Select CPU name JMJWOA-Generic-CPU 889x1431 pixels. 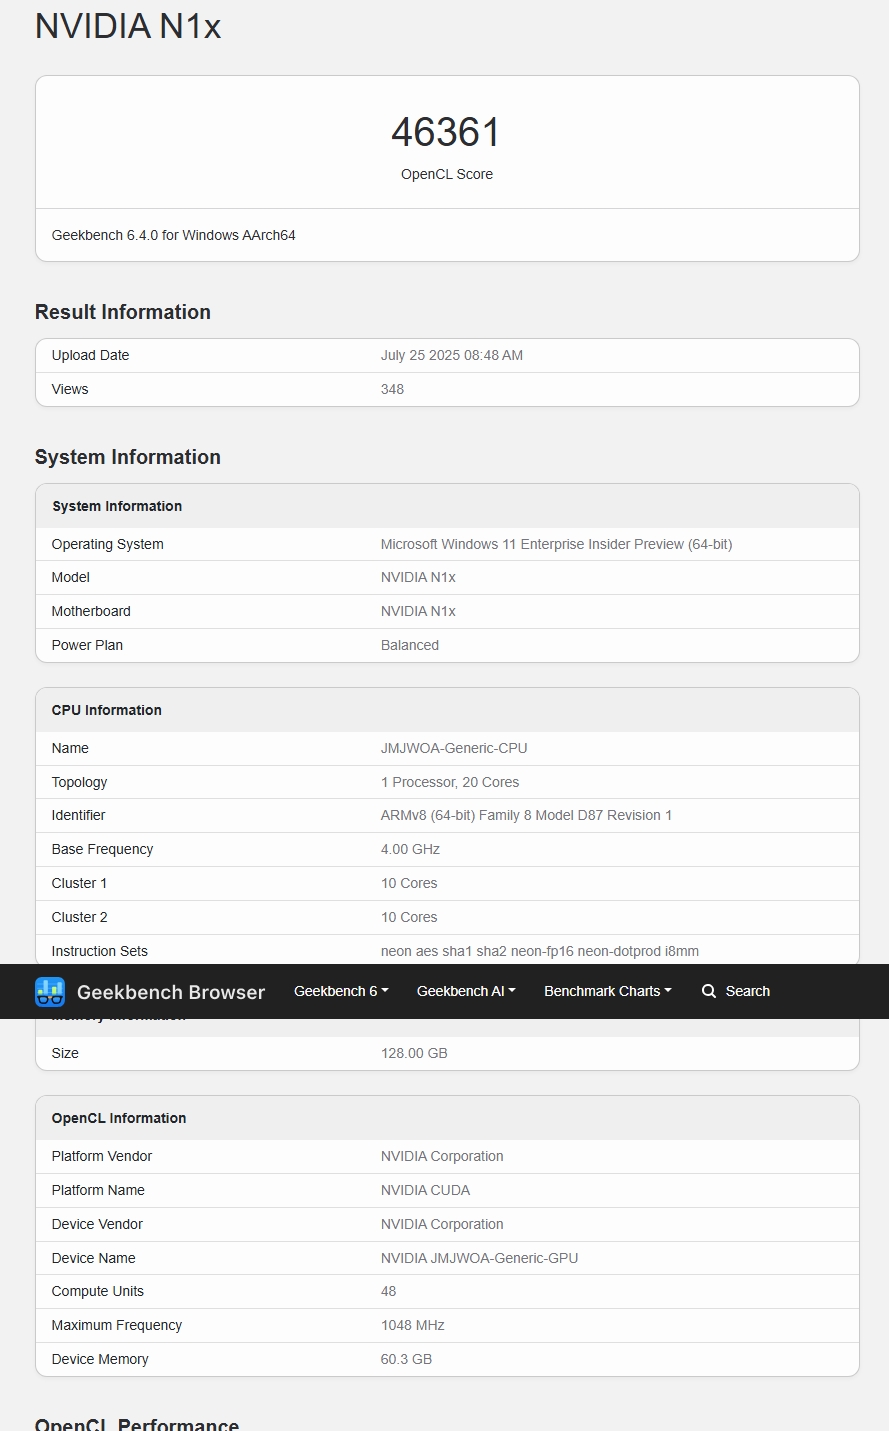coord(454,748)
